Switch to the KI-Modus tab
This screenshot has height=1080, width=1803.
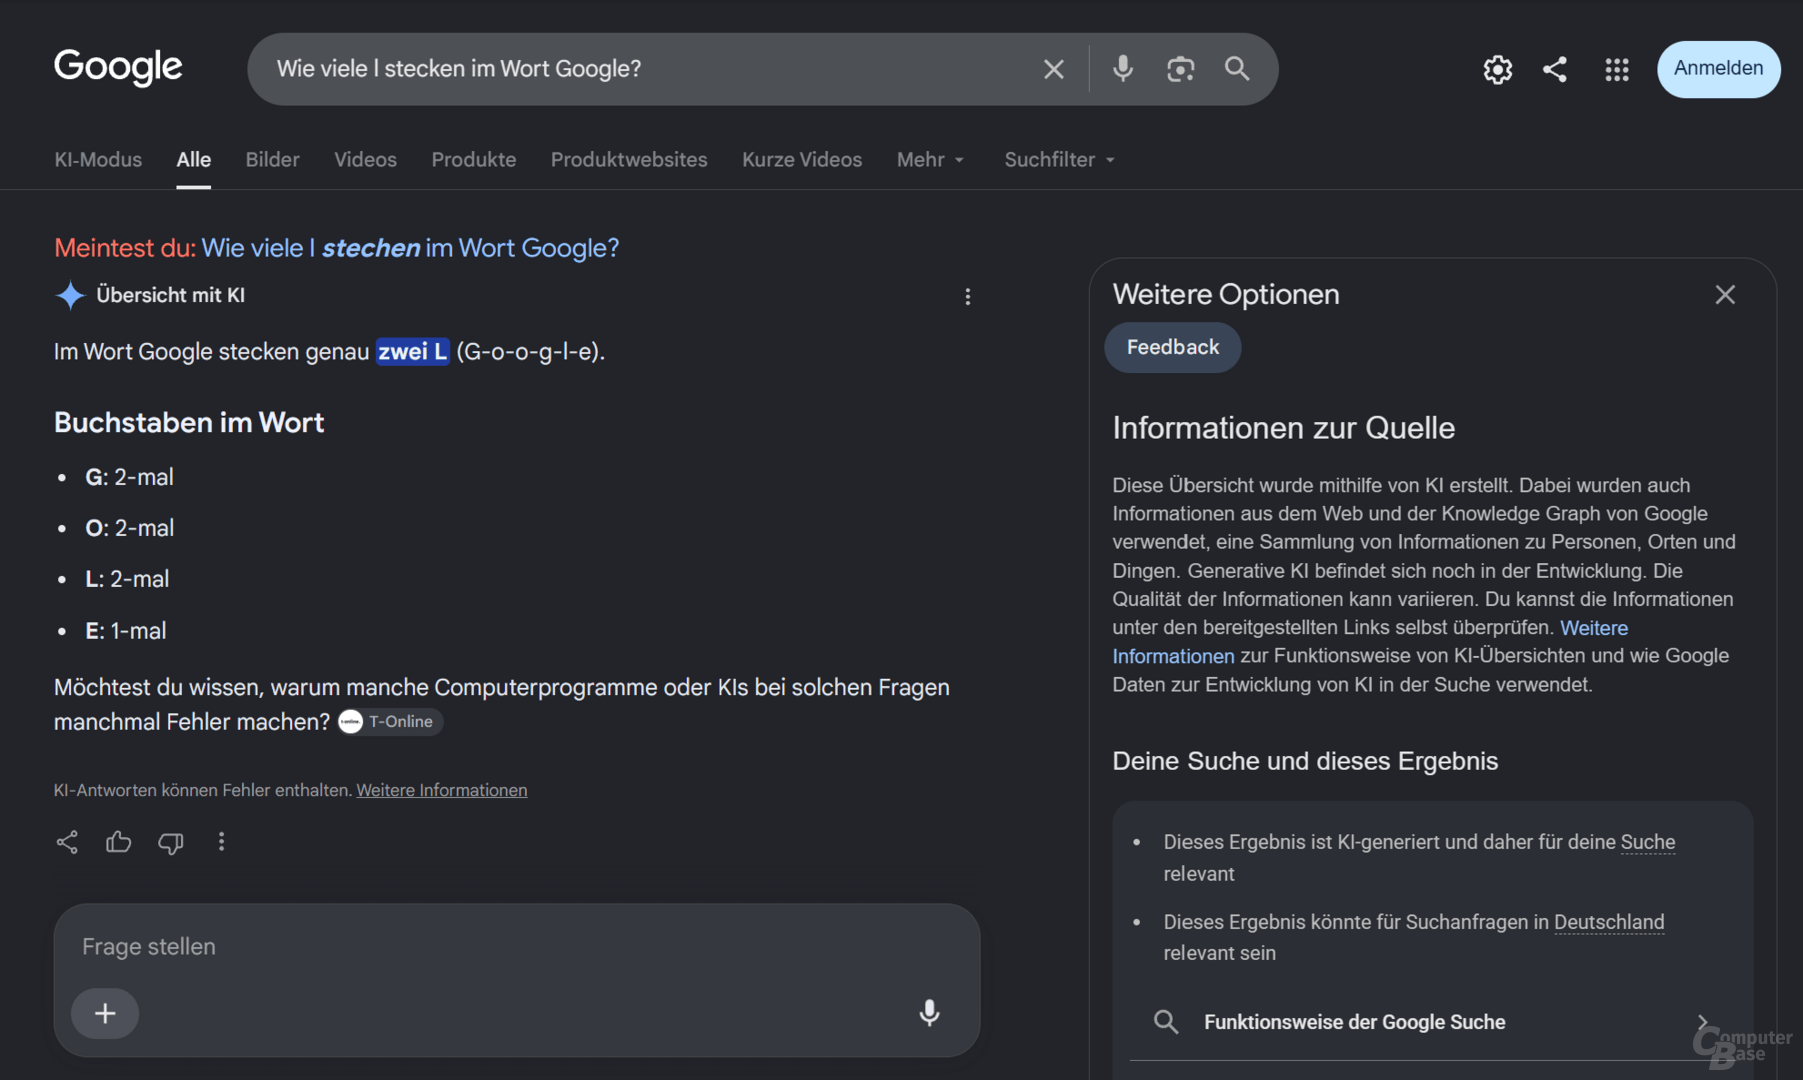coord(98,160)
